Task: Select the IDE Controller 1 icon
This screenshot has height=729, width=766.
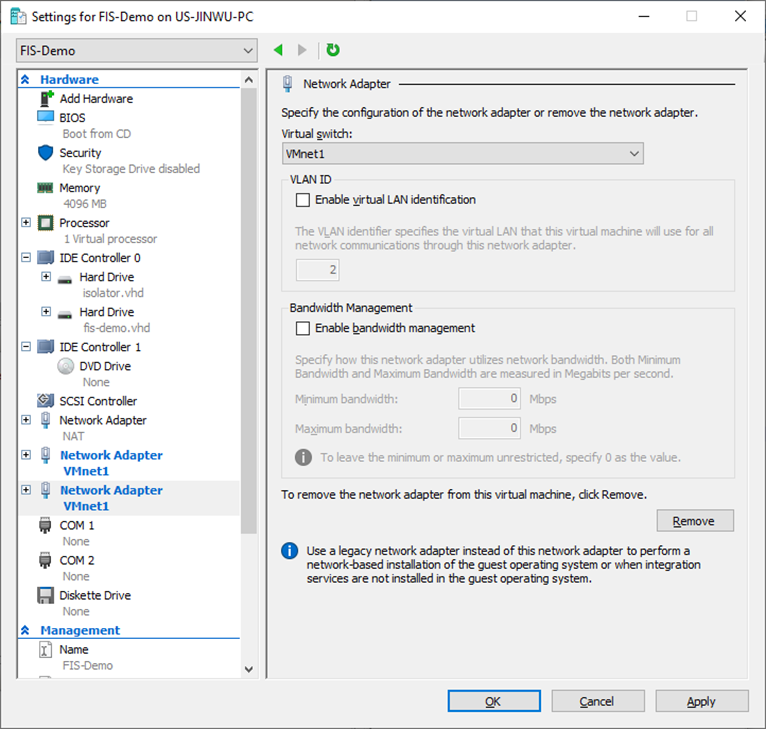Action: (x=45, y=347)
